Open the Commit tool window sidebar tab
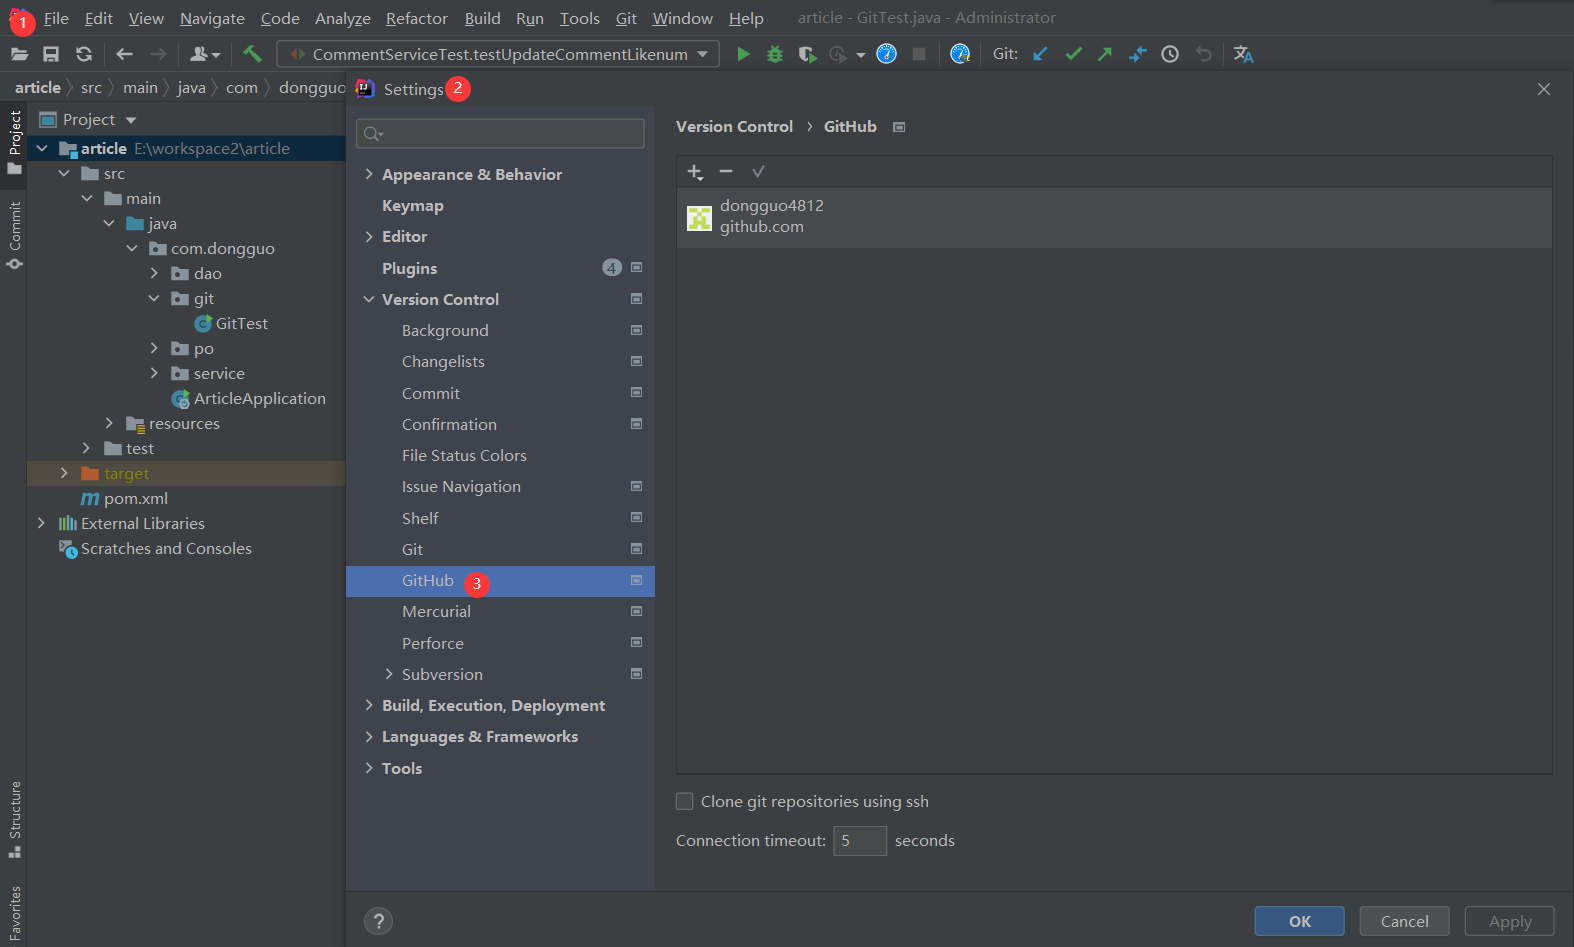Screen dimensions: 1574x947 pos(15,236)
